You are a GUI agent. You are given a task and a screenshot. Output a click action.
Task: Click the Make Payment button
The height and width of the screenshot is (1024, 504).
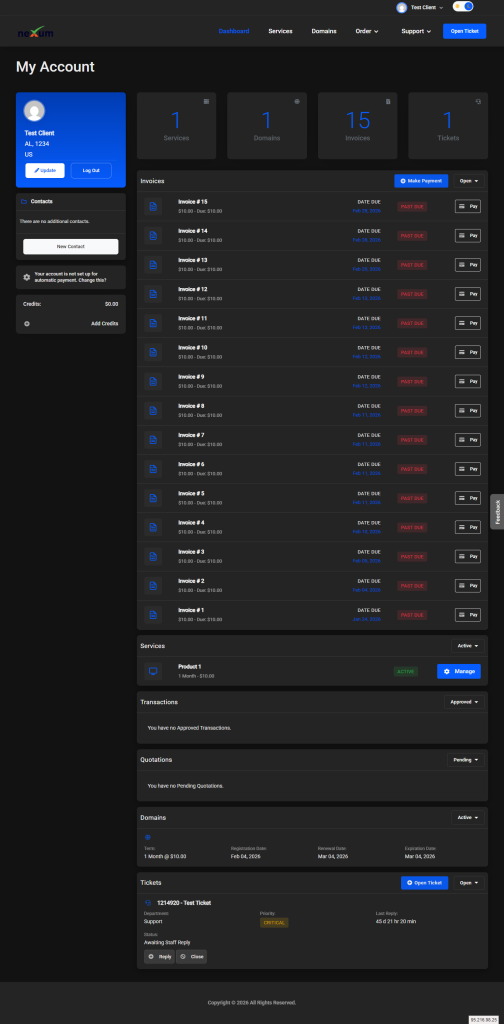[x=421, y=181]
